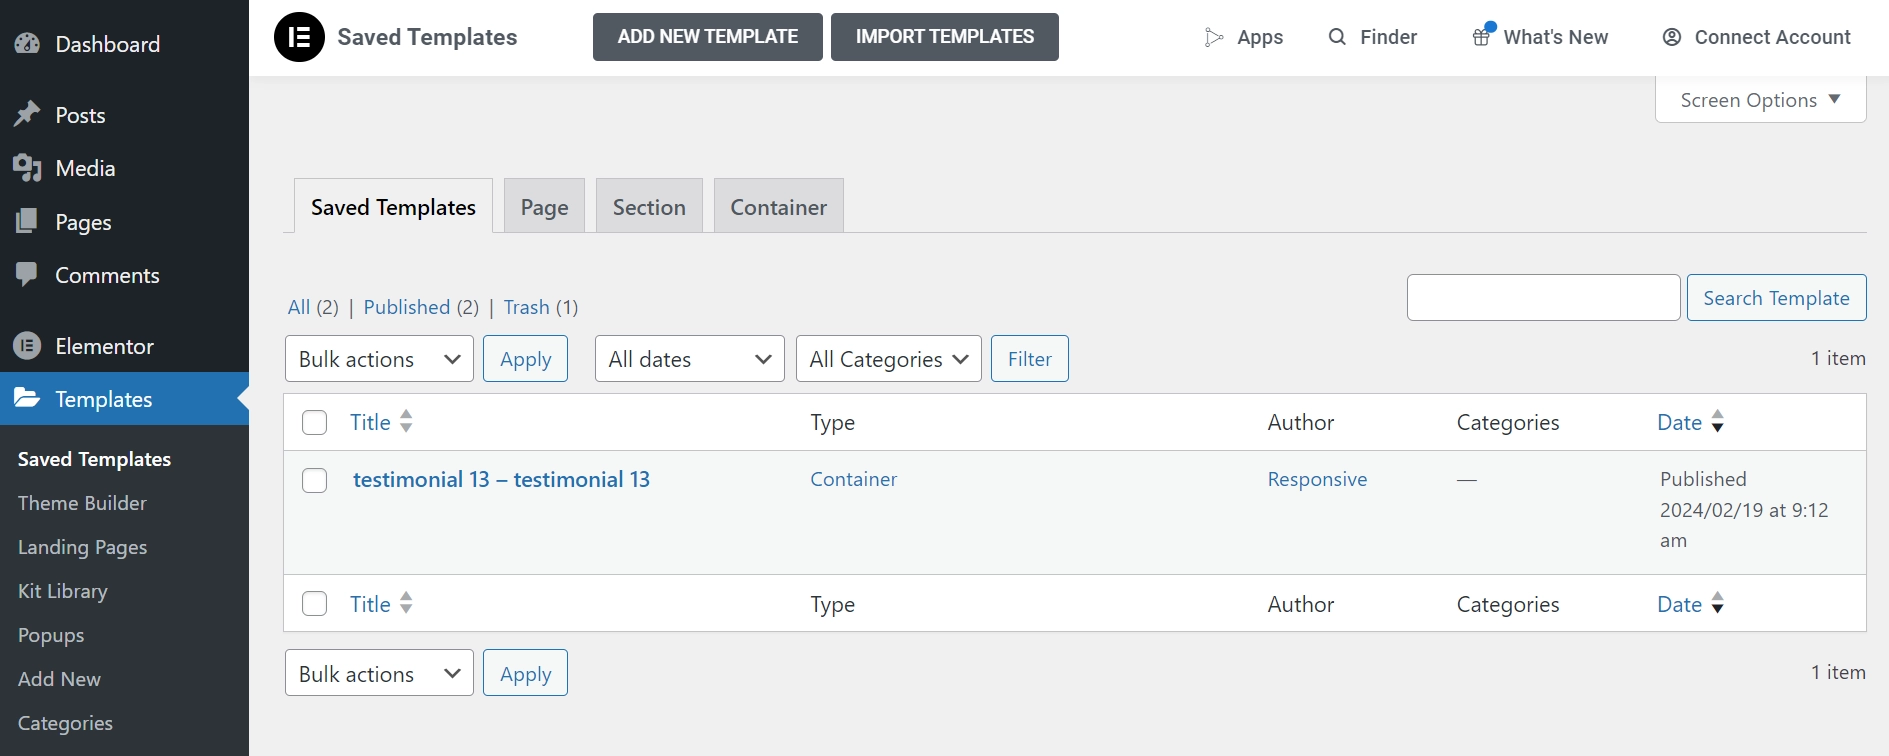The image size is (1889, 756).
Task: Click the Elementor logo icon beside Saved Templates
Action: [299, 37]
